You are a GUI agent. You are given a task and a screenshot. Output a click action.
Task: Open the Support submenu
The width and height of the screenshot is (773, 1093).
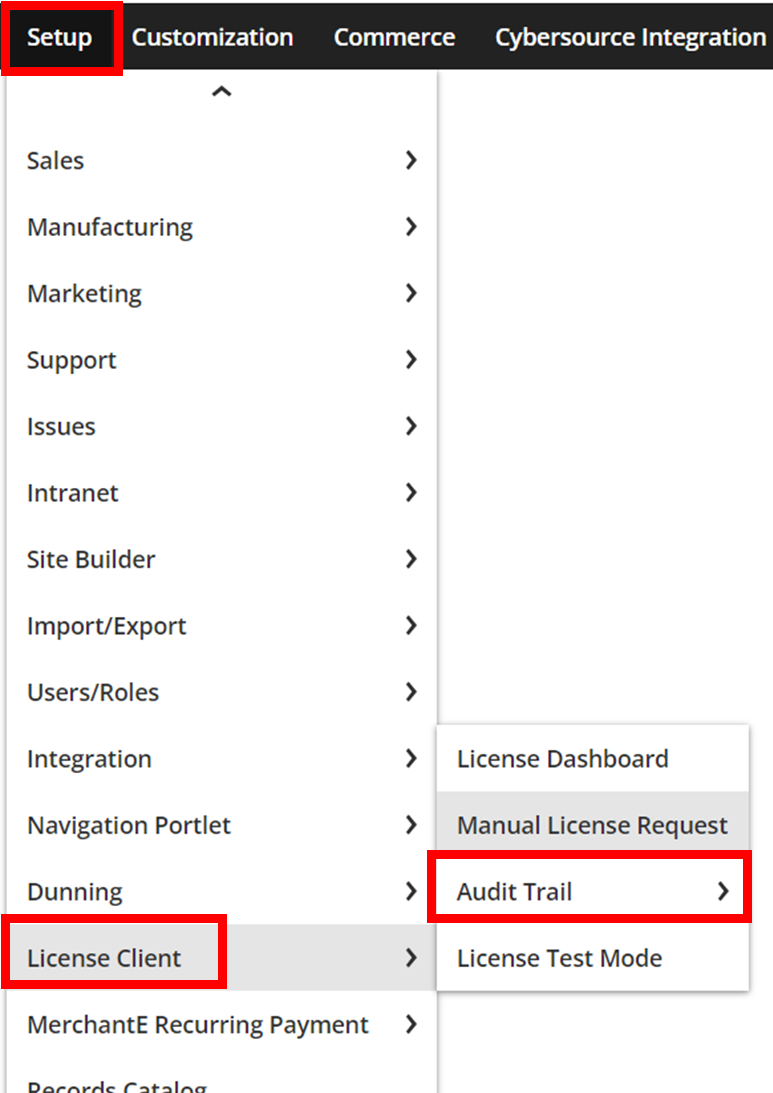point(222,360)
